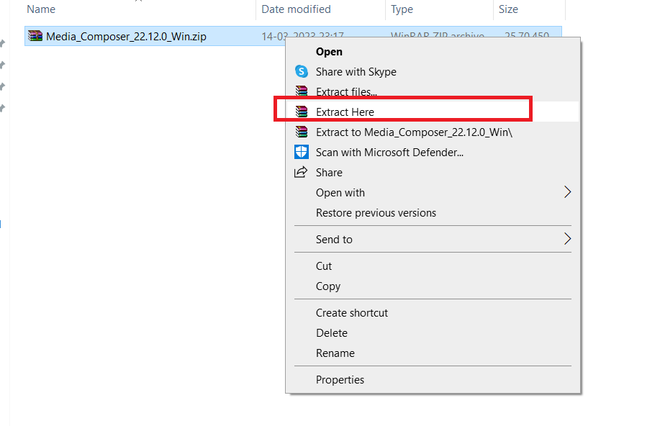
Task: Click the Skype icon in context menu
Action: pyautogui.click(x=301, y=72)
